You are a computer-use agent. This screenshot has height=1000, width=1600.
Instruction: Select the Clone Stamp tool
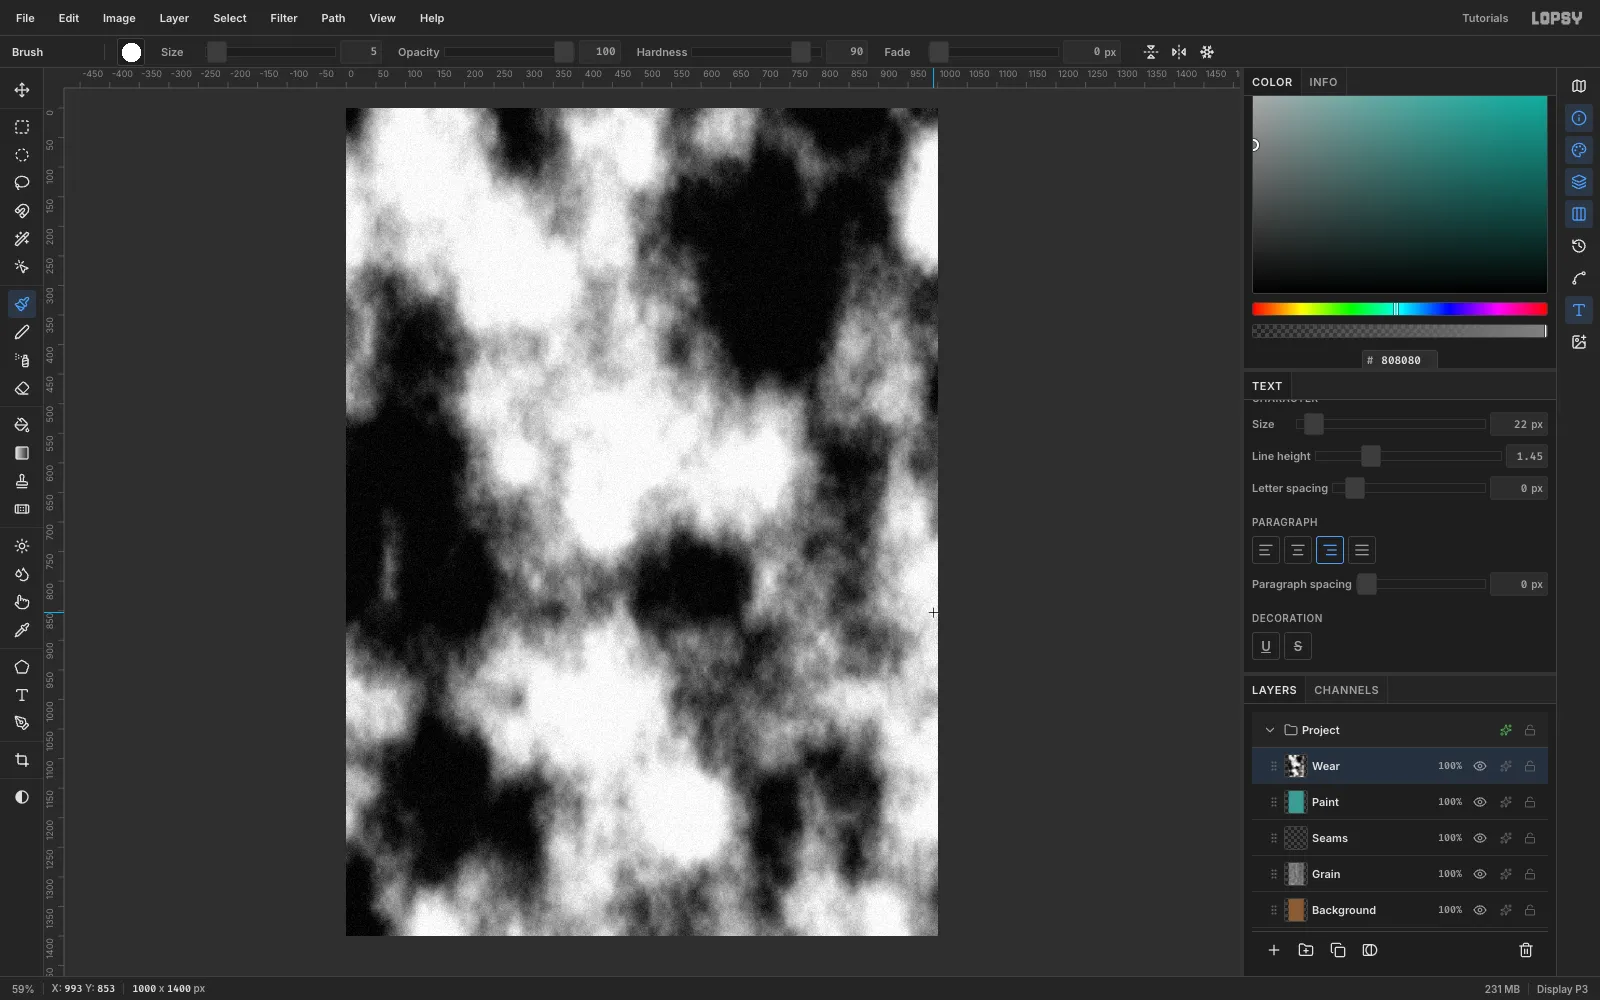click(x=22, y=481)
